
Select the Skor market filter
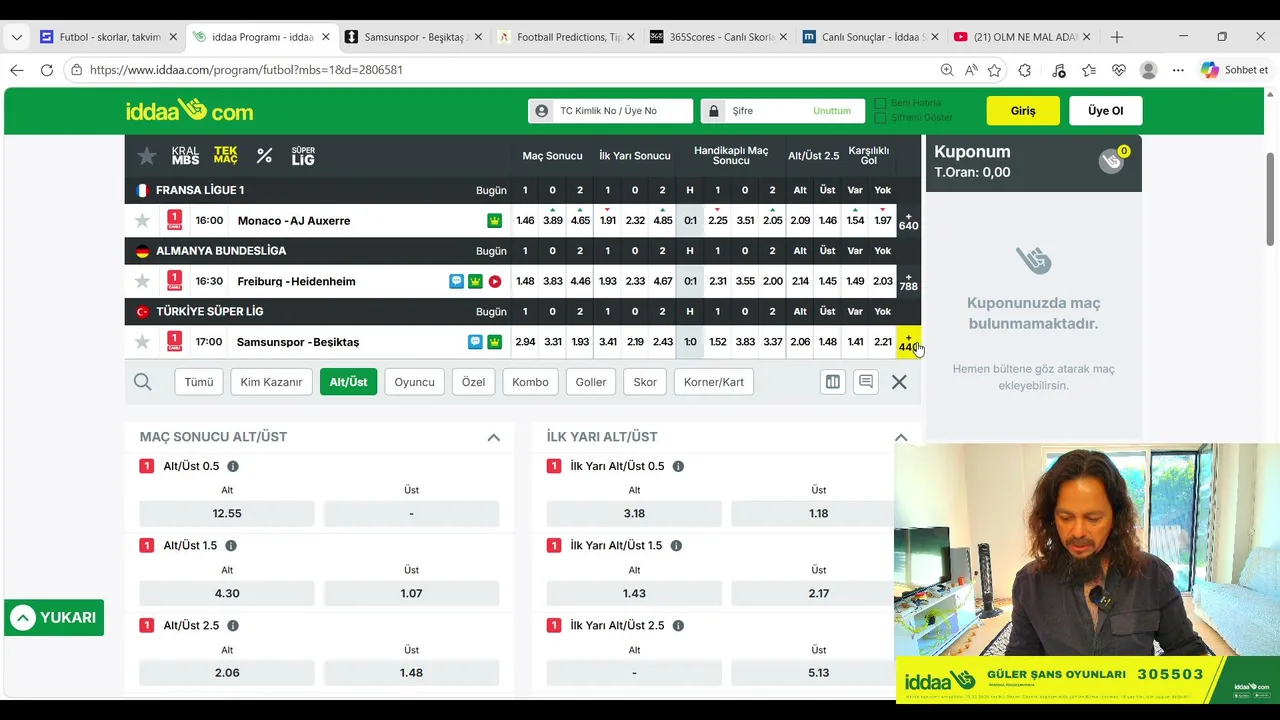[x=645, y=382]
